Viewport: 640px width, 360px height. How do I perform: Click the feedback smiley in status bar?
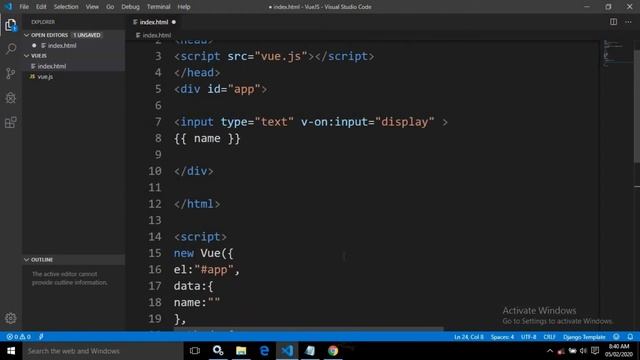click(x=616, y=337)
